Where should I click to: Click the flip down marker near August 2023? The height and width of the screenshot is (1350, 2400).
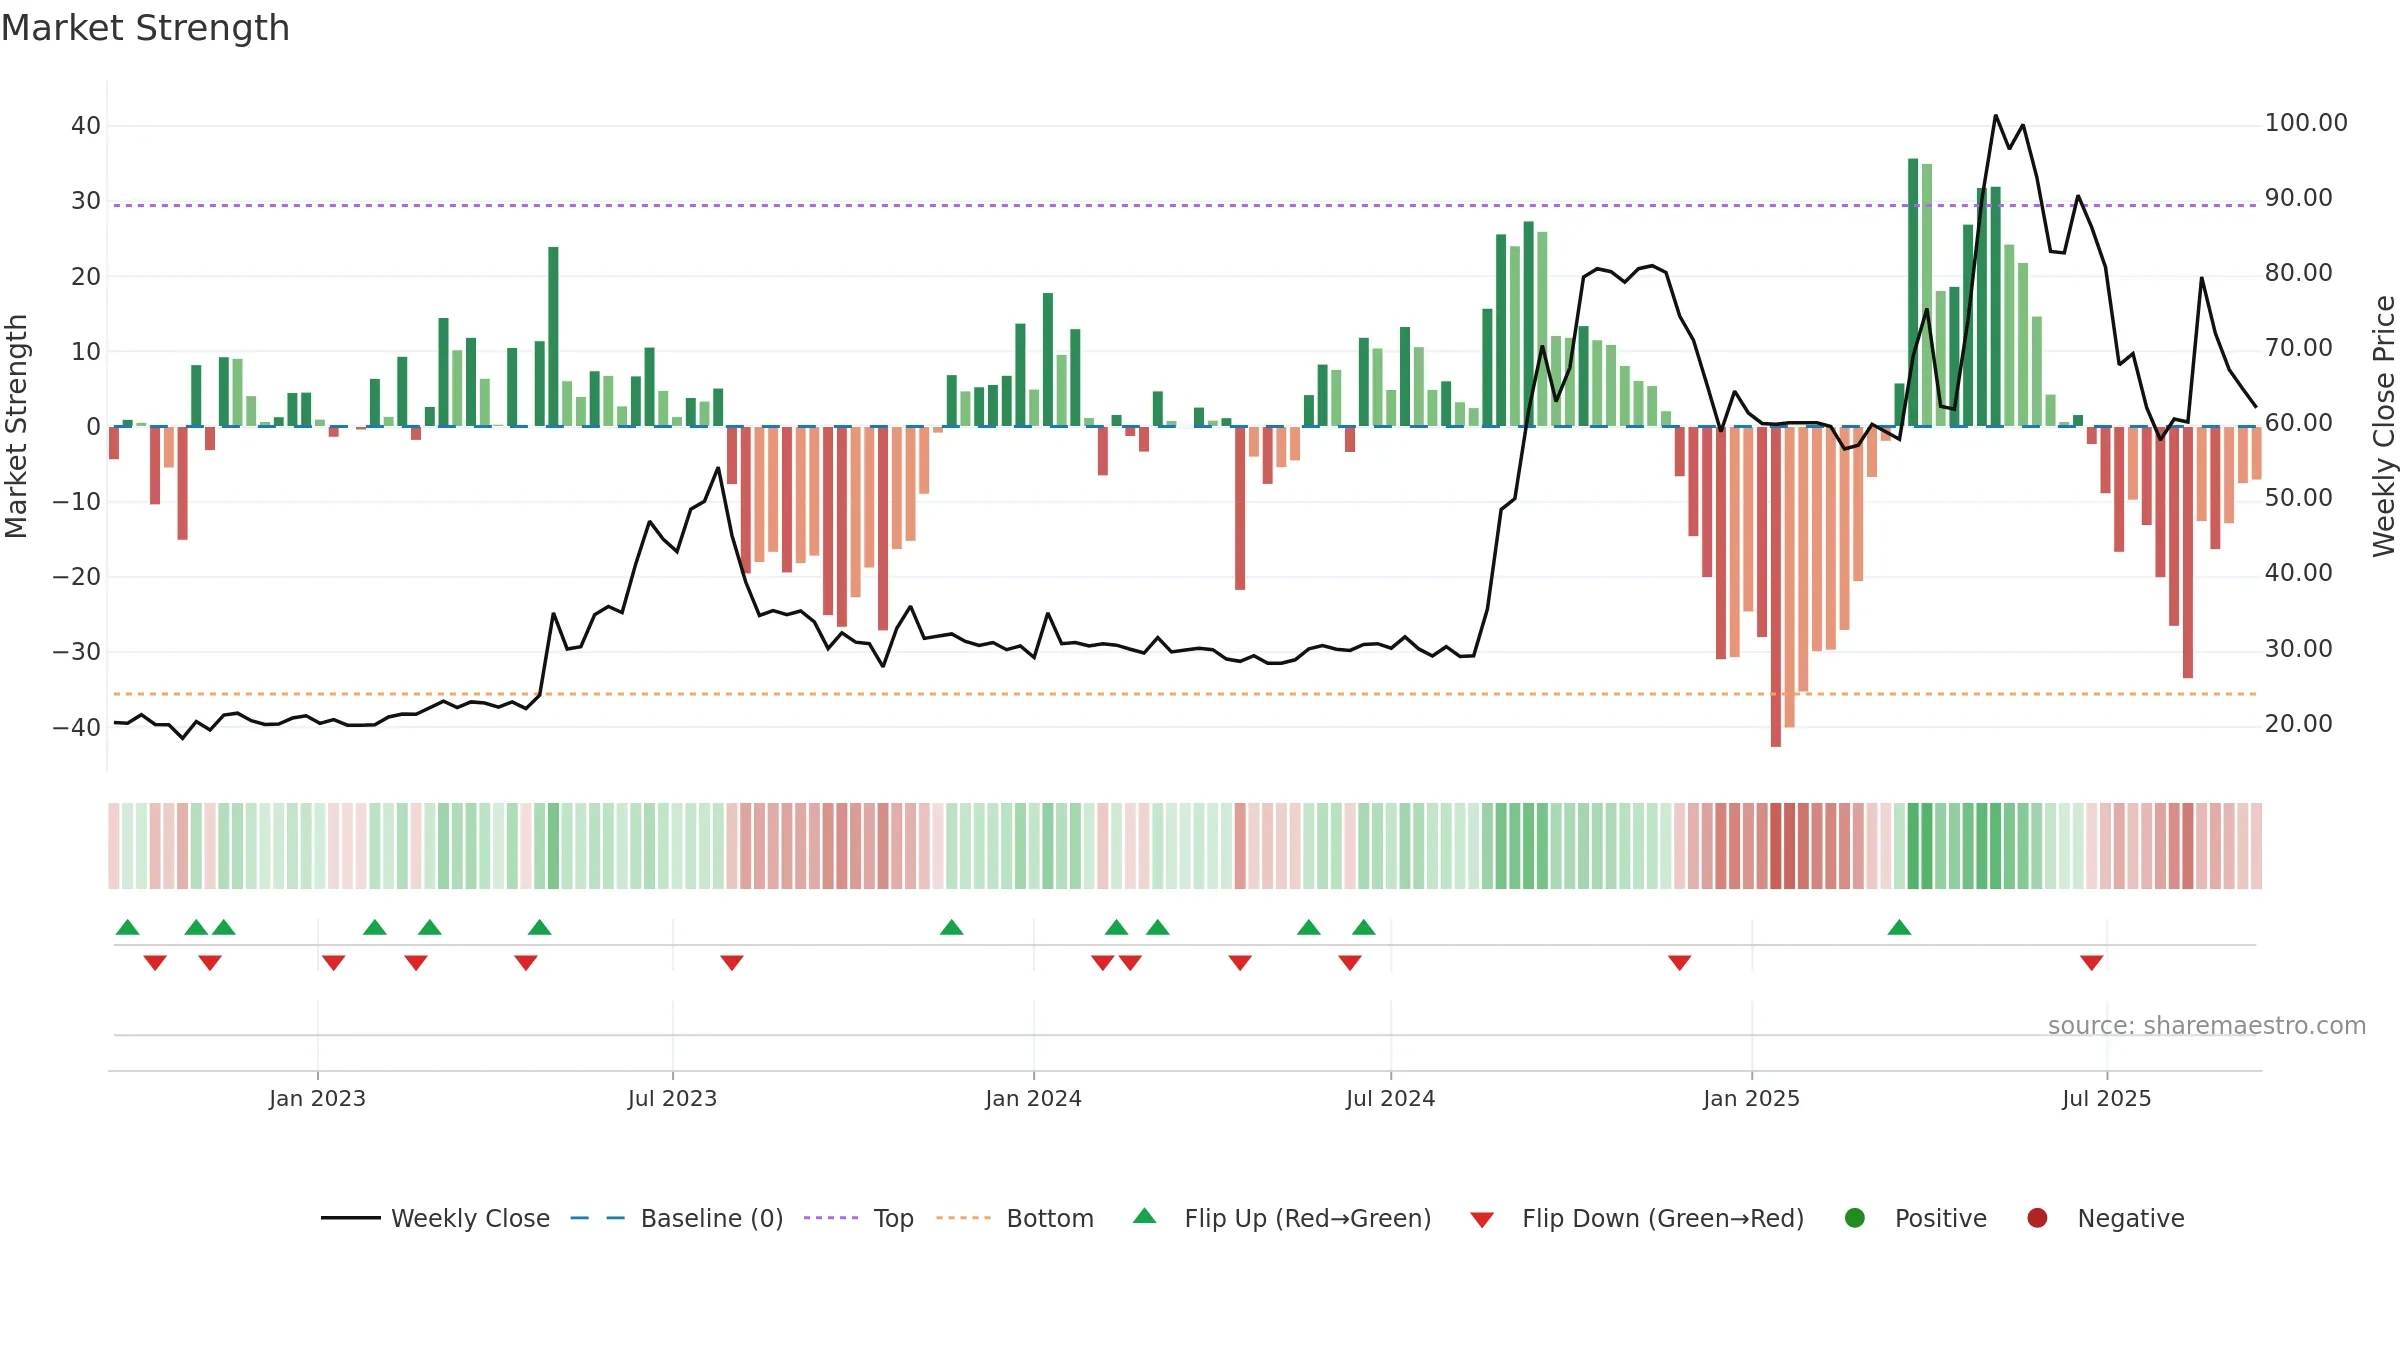pyautogui.click(x=732, y=963)
